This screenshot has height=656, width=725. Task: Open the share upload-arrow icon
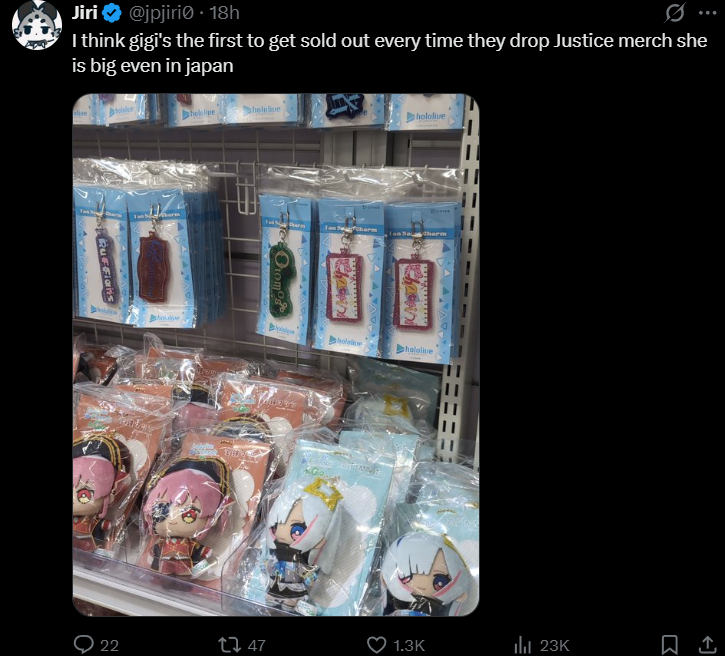(x=707, y=644)
